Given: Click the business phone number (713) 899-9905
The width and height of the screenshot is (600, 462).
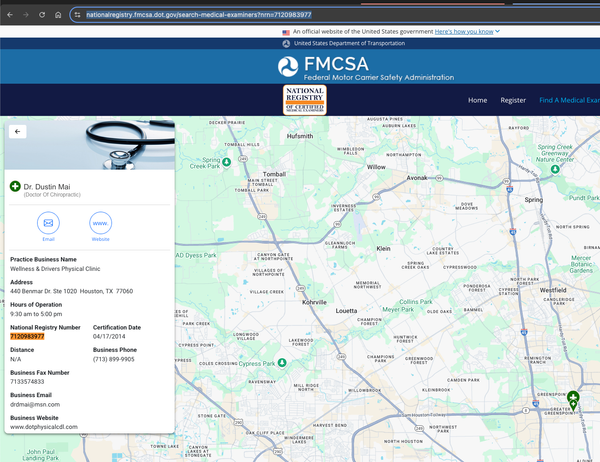Looking at the screenshot, I should (113, 359).
